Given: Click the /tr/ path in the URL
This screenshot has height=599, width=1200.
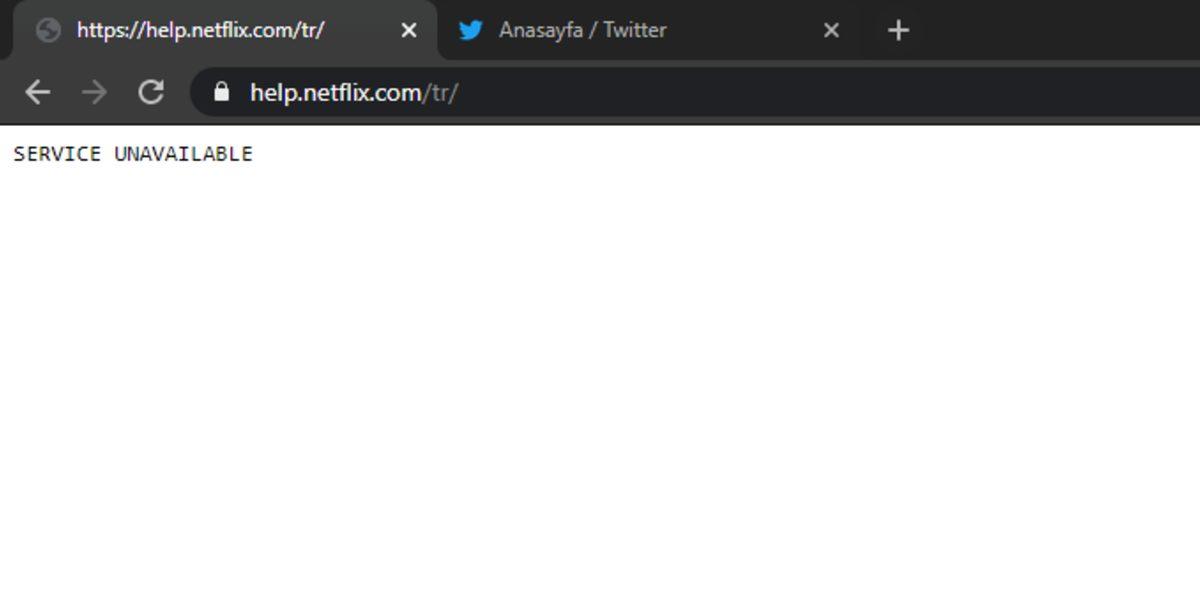Looking at the screenshot, I should tap(441, 93).
